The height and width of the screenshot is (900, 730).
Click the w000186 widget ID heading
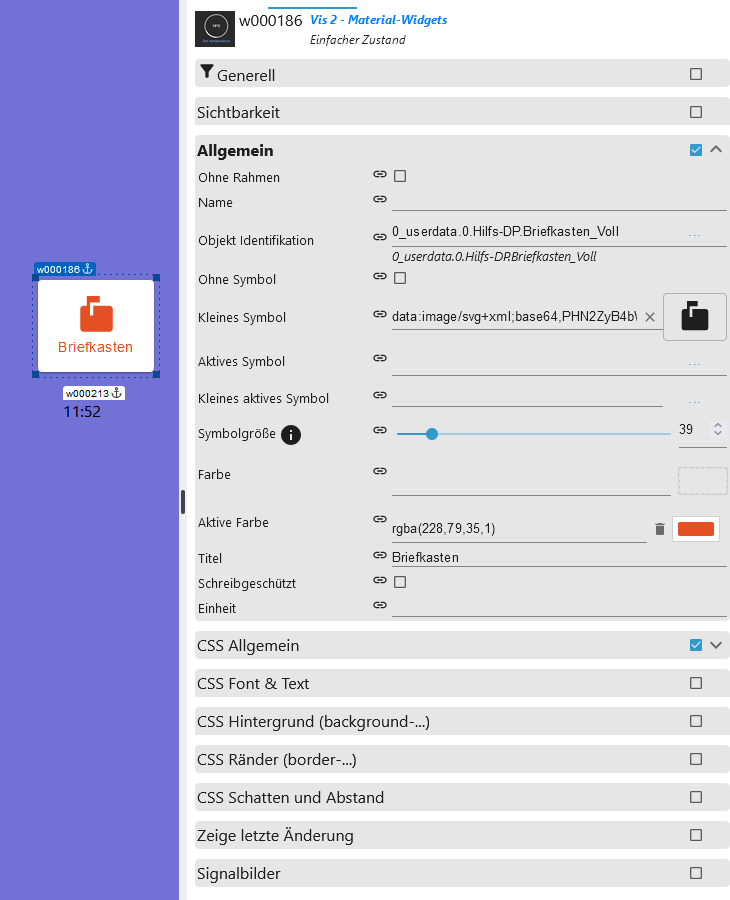(270, 21)
